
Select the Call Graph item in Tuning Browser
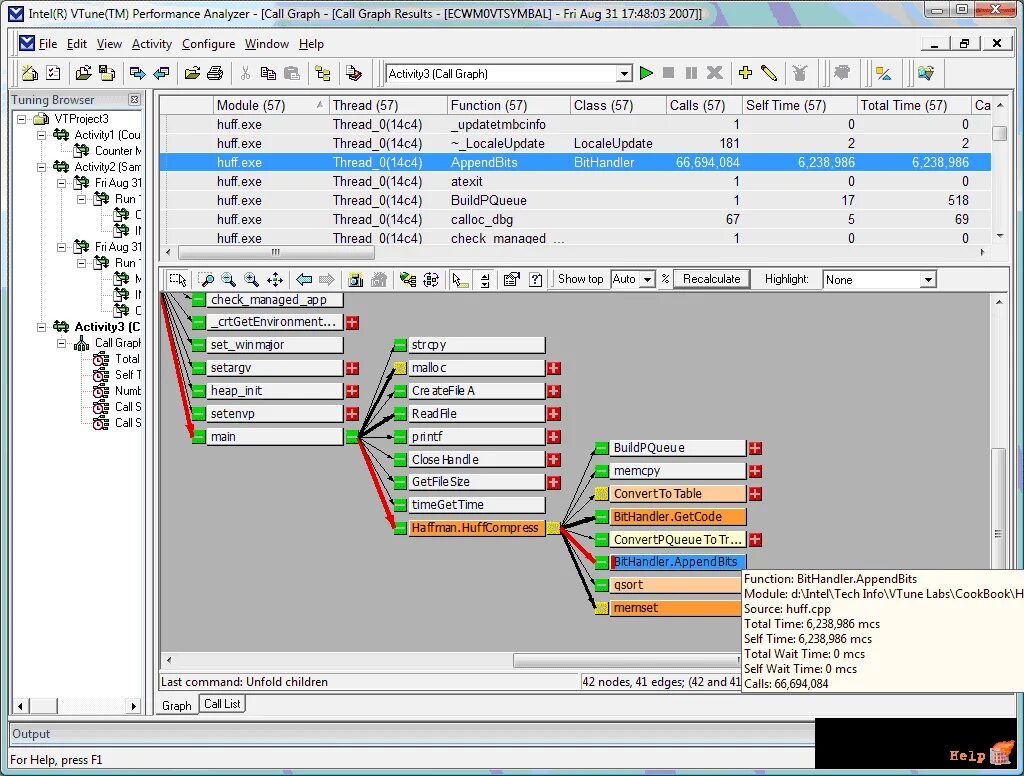pos(118,343)
